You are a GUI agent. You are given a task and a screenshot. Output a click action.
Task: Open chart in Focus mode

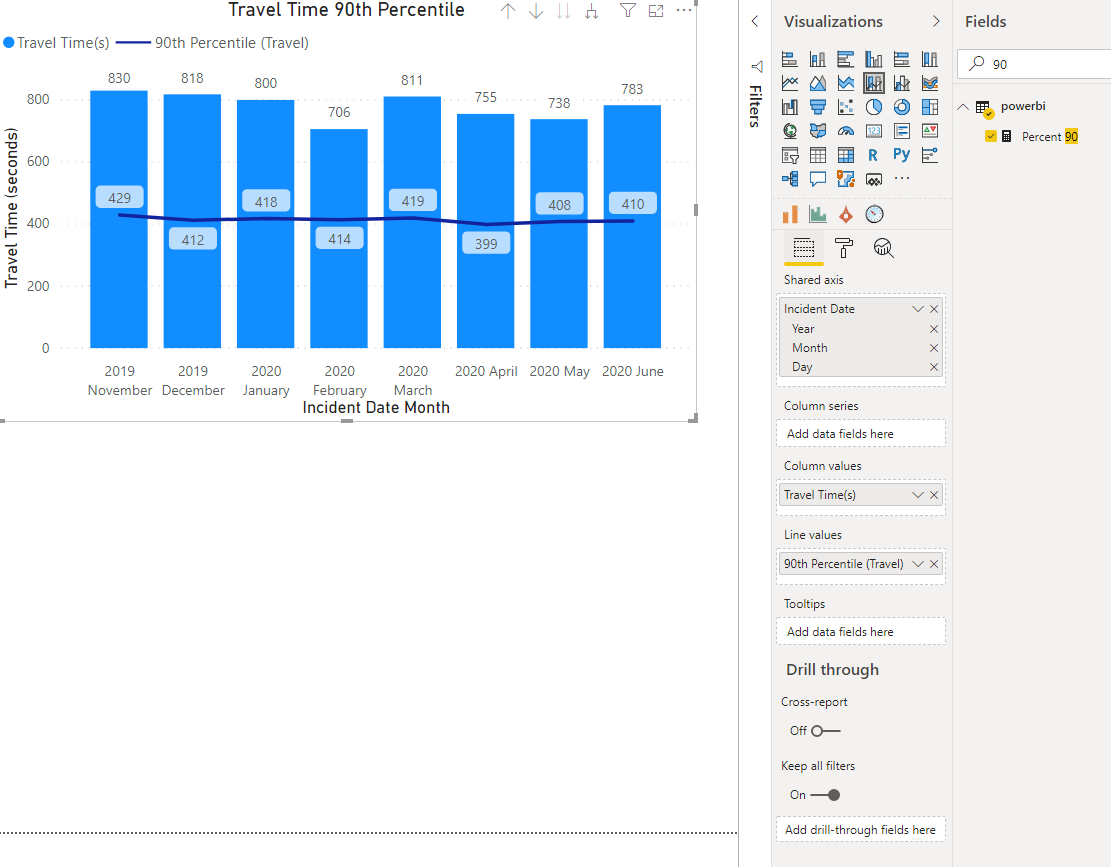pos(656,11)
